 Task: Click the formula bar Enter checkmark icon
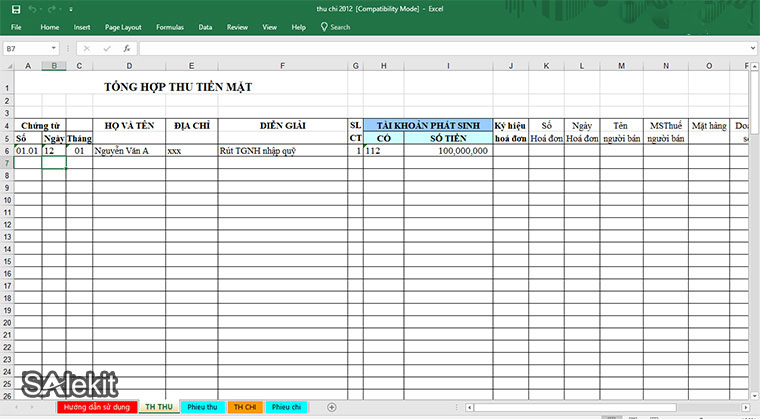[106, 48]
